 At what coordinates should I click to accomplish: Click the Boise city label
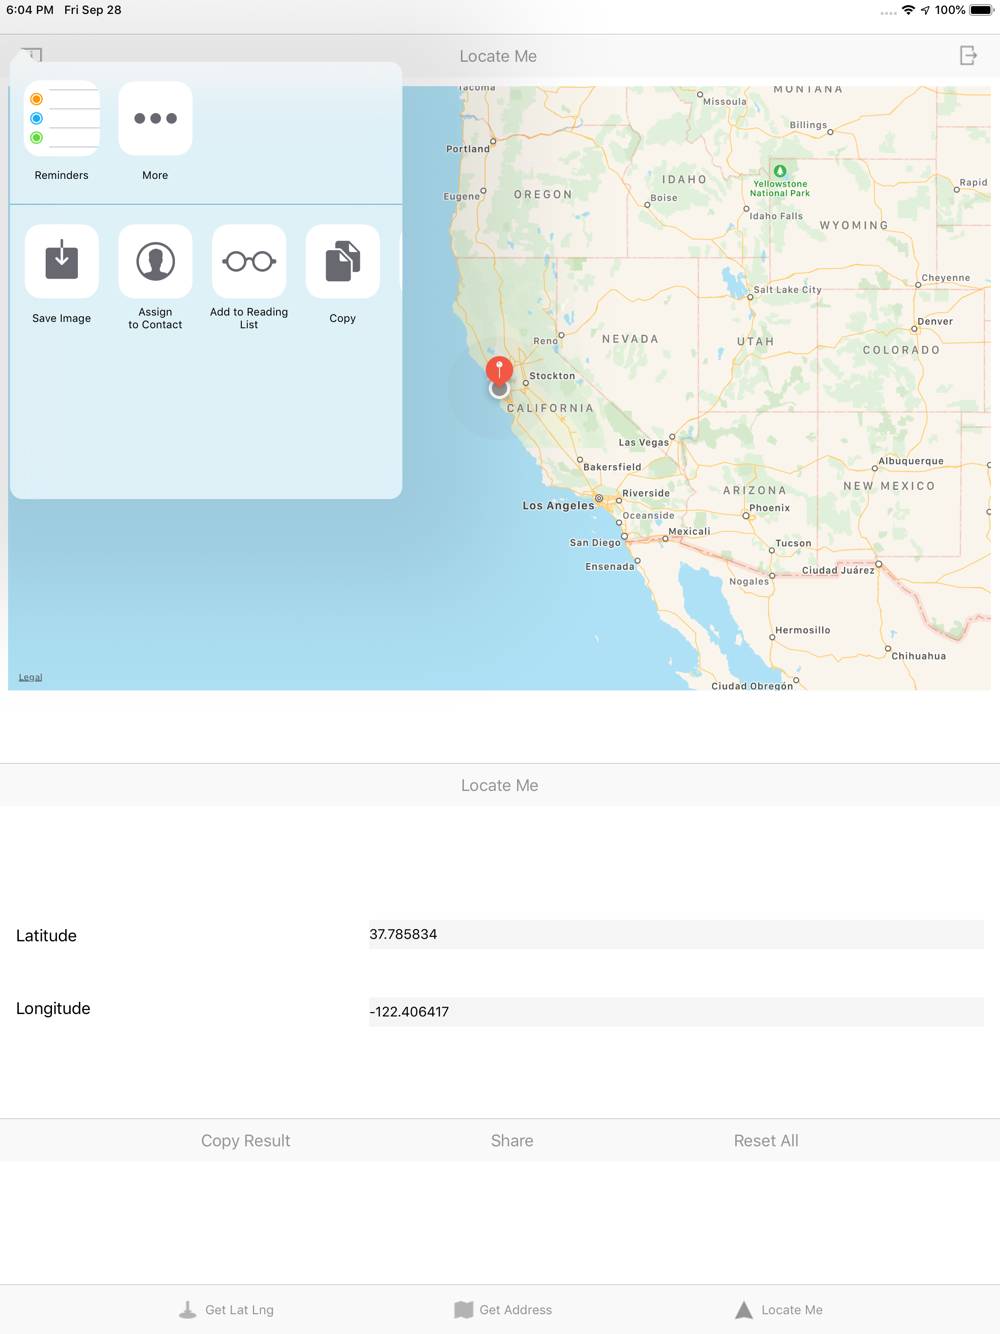click(664, 198)
